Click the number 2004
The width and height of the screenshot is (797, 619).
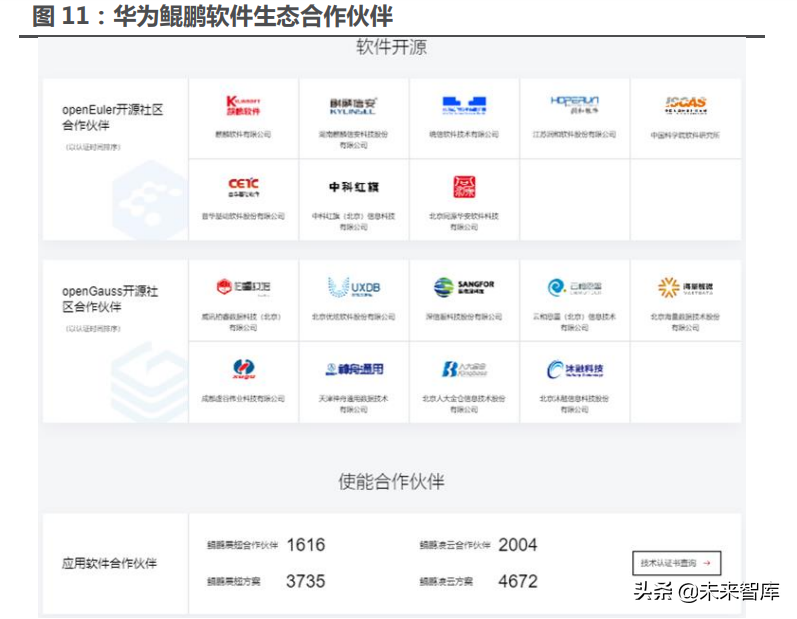[x=517, y=545]
